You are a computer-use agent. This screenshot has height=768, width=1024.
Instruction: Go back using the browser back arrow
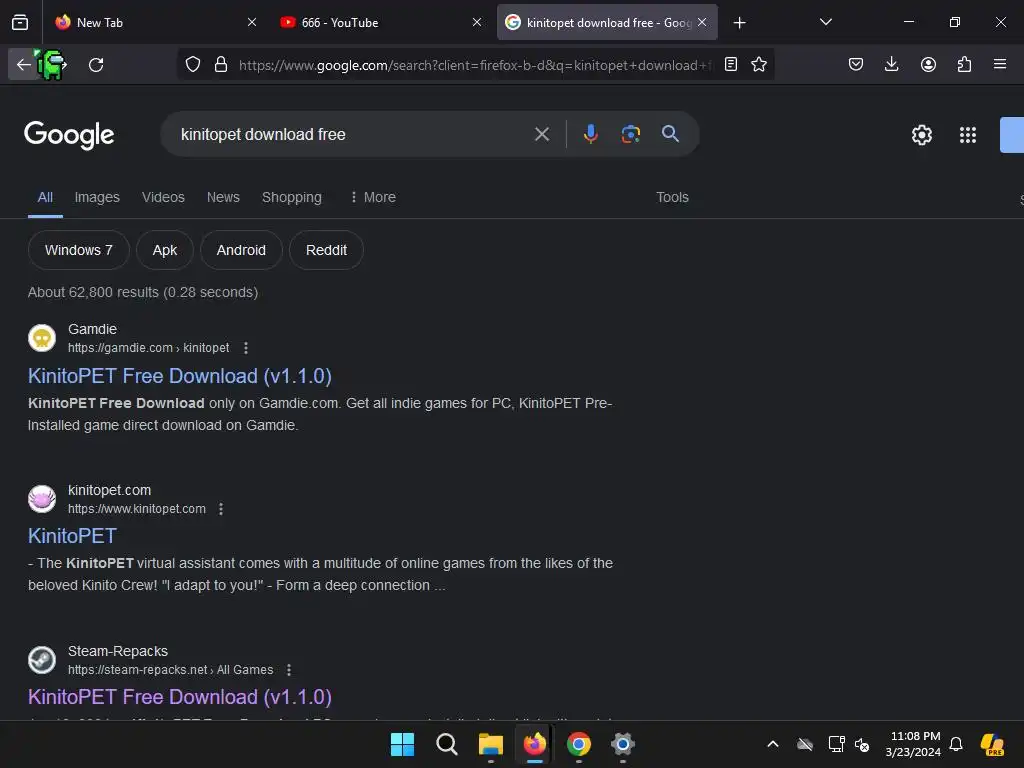(x=24, y=65)
